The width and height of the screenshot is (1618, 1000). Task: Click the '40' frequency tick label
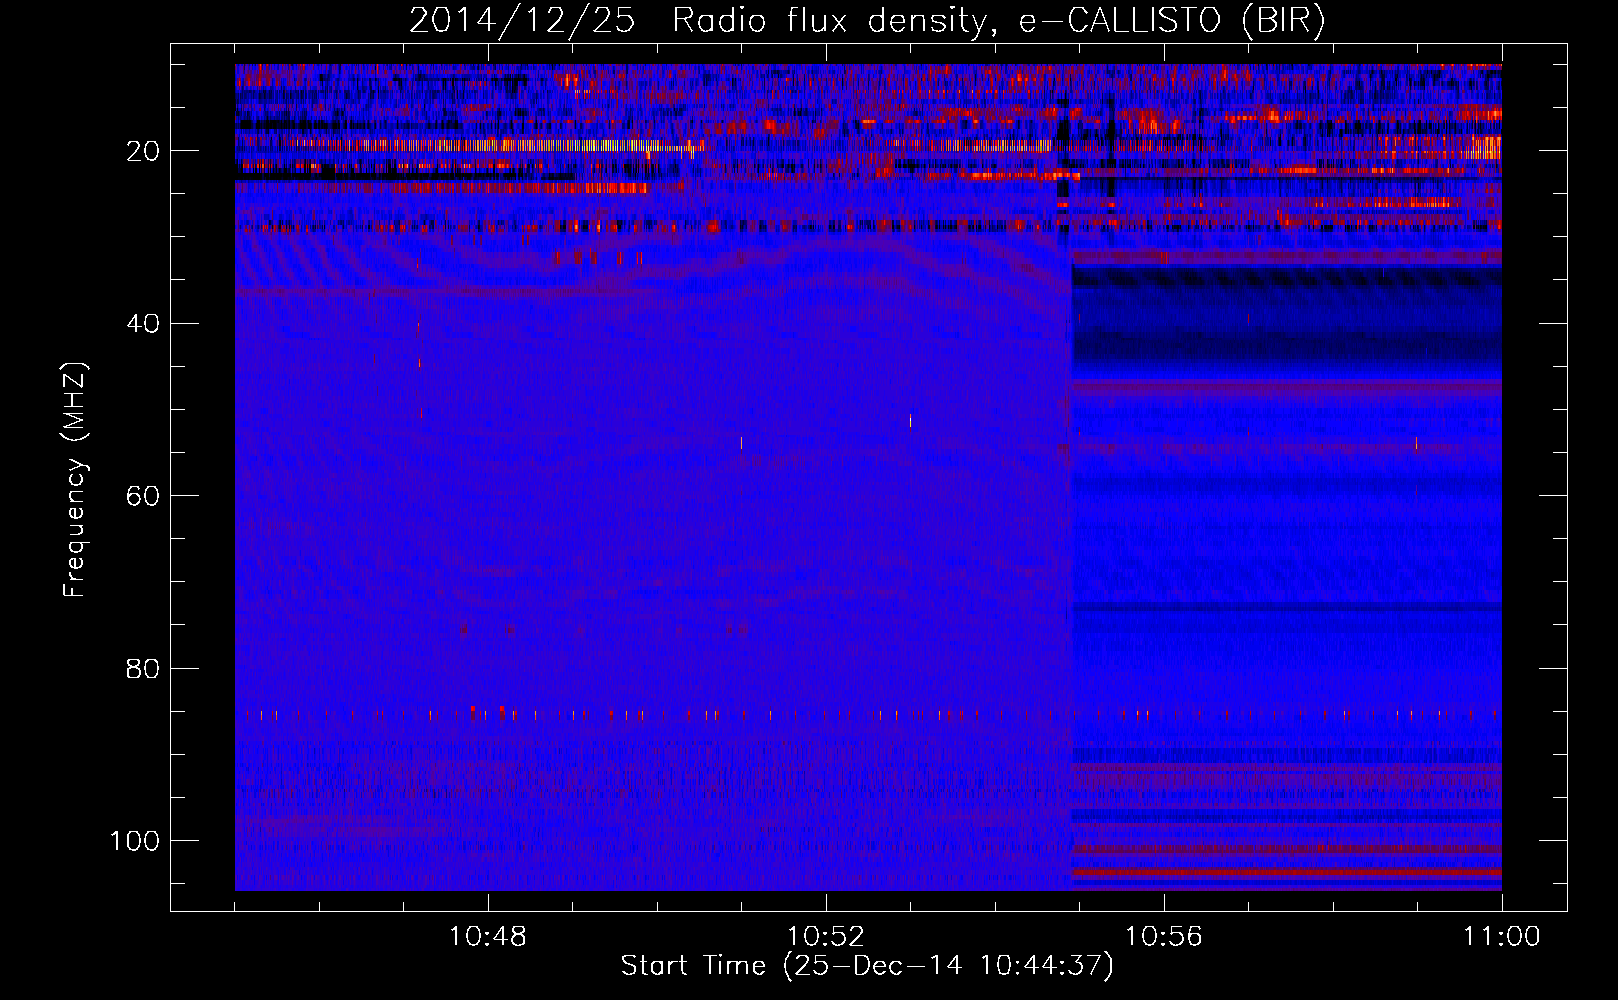144,324
